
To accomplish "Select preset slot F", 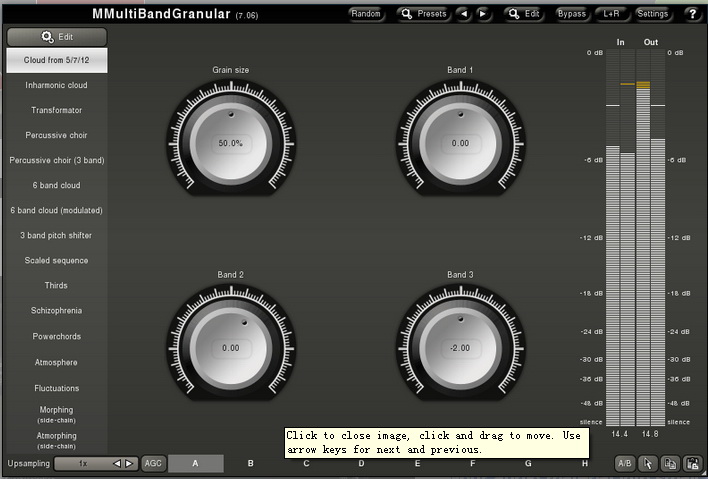I will (473, 463).
